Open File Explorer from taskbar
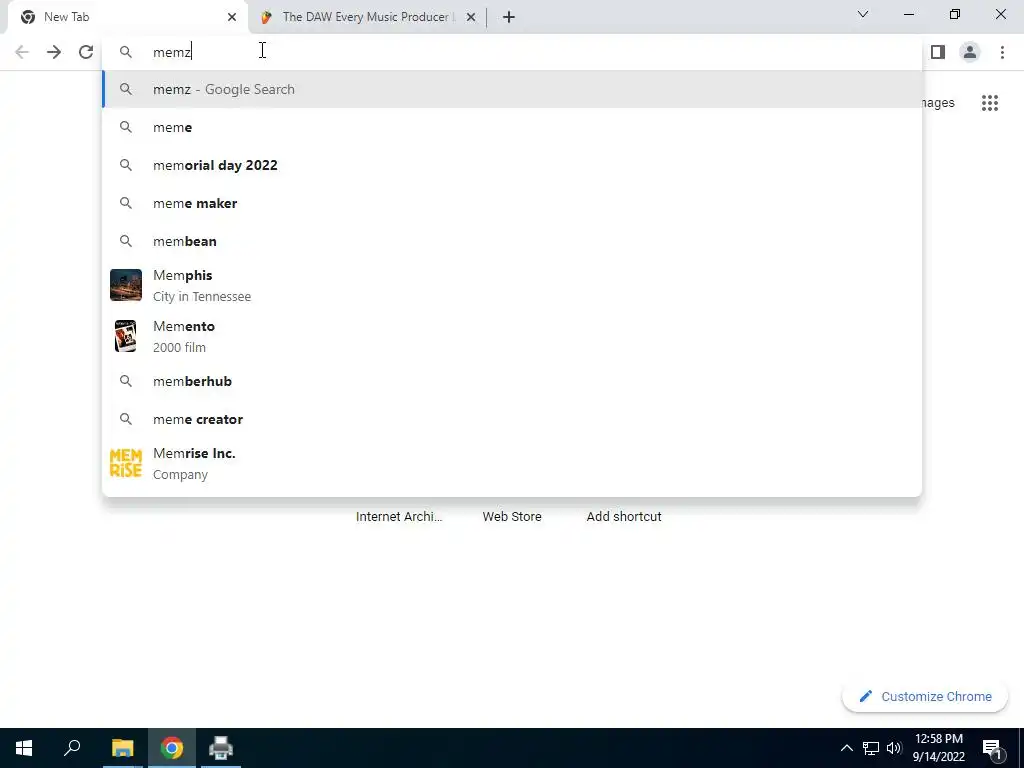The width and height of the screenshot is (1024, 768). (122, 748)
